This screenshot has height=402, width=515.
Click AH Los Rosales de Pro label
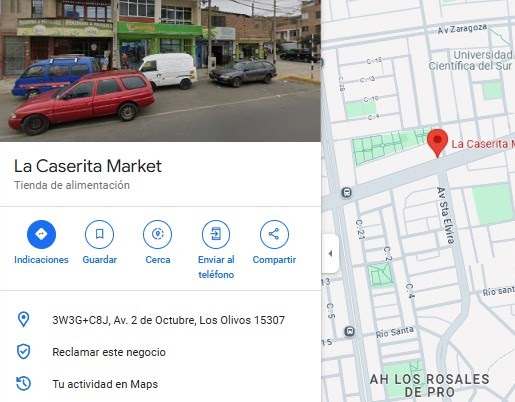pyautogui.click(x=430, y=385)
